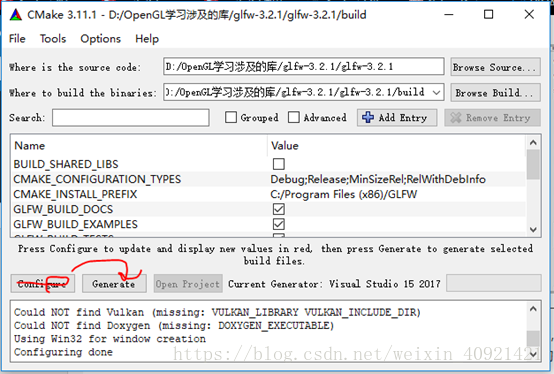The width and height of the screenshot is (554, 374).
Task: Click output log scrollbar down arrow
Action: click(533, 354)
